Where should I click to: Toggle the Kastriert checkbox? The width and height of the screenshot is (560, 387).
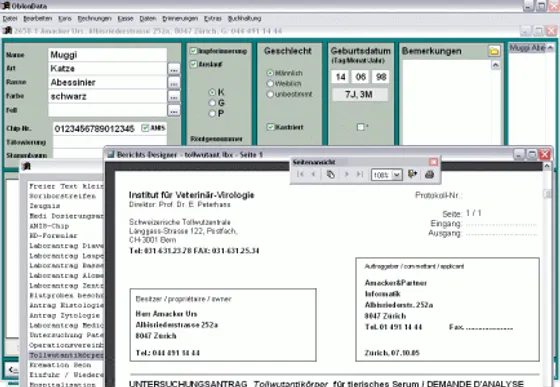coord(271,127)
